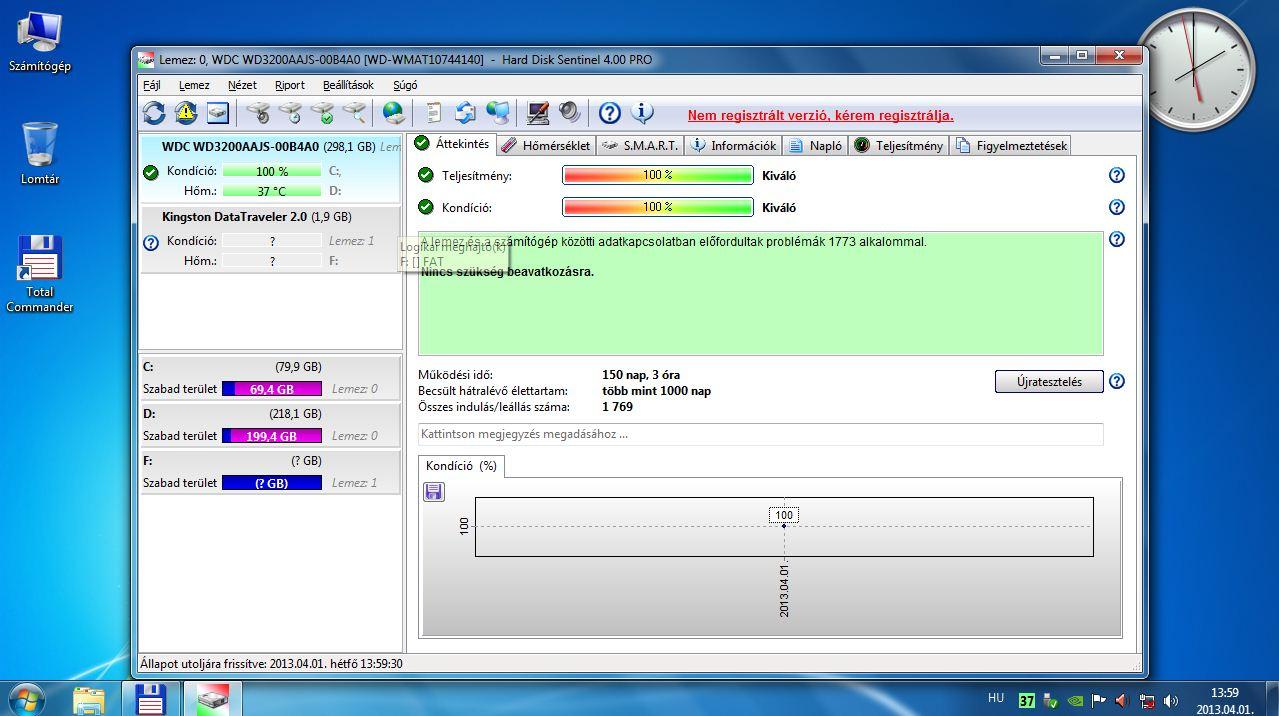
Task: Select the Kingston DataTraveler 2.0 disk entry
Action: click(270, 238)
